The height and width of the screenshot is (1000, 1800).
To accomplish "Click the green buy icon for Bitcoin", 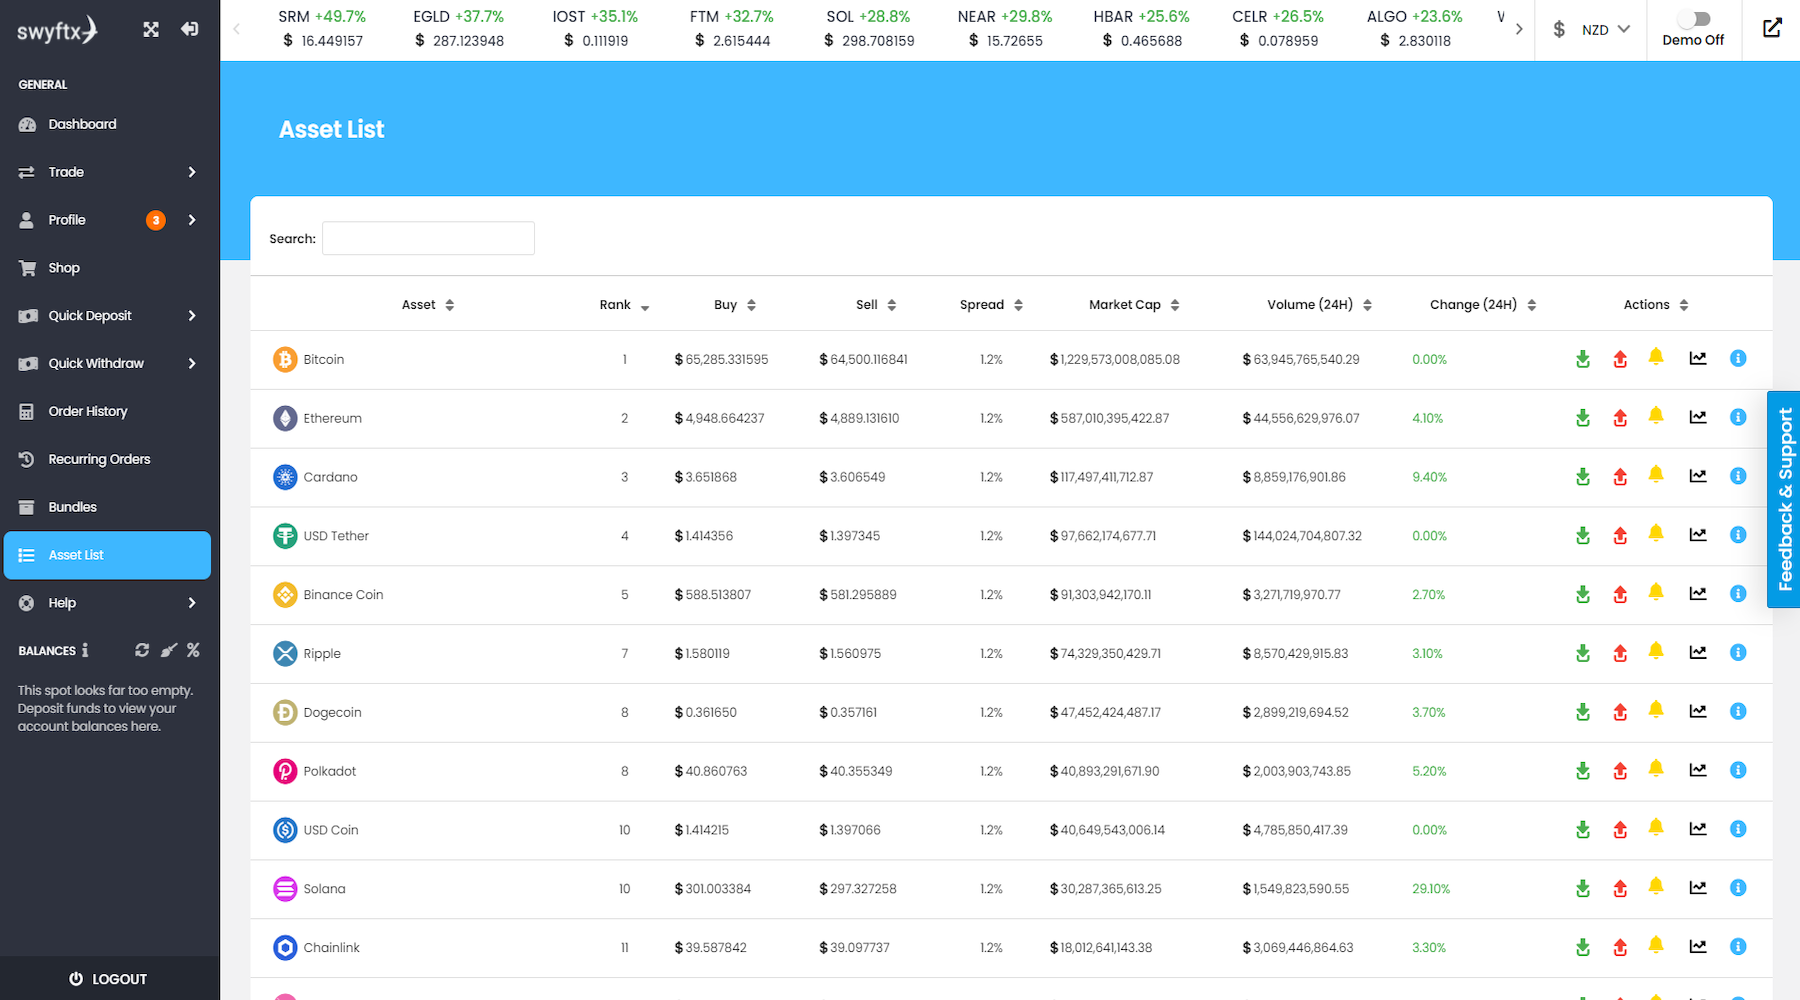I will click(1582, 359).
